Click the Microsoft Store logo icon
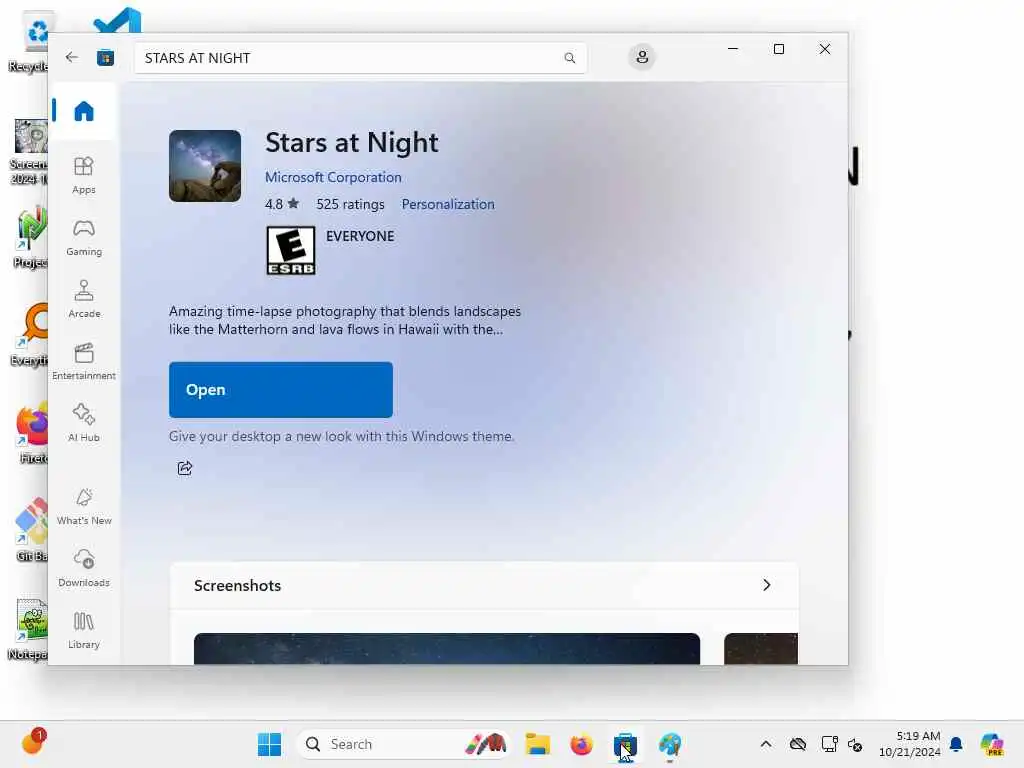Screen dimensions: 1024x768 tap(105, 57)
